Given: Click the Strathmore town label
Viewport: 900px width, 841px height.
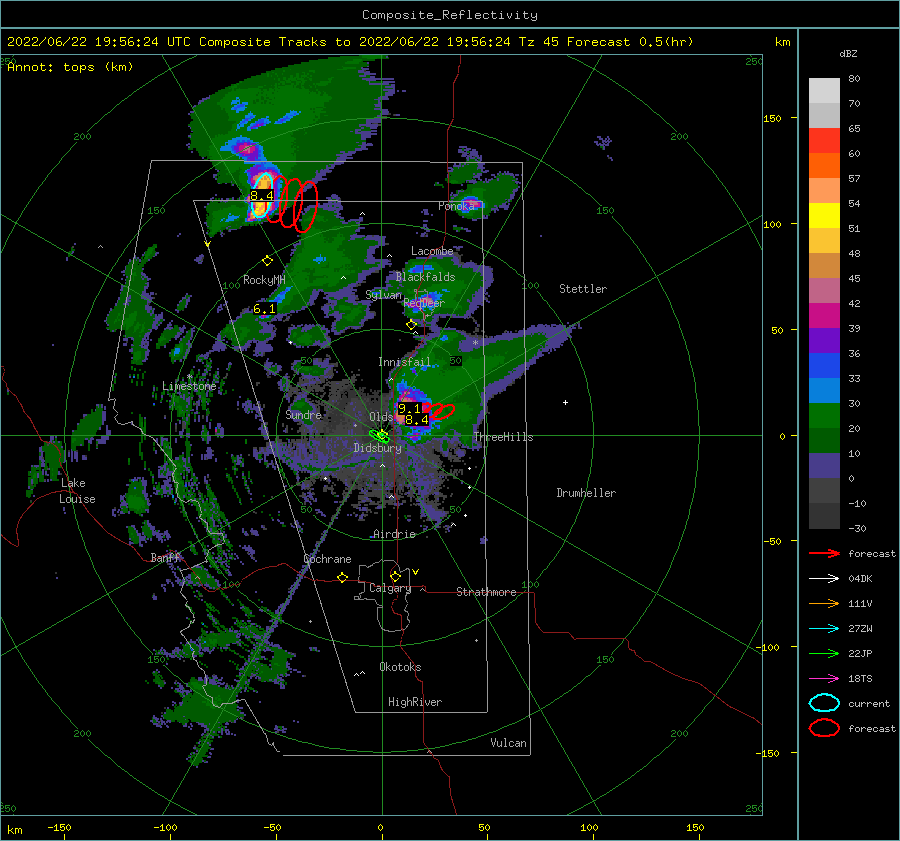Looking at the screenshot, I should click(x=486, y=592).
